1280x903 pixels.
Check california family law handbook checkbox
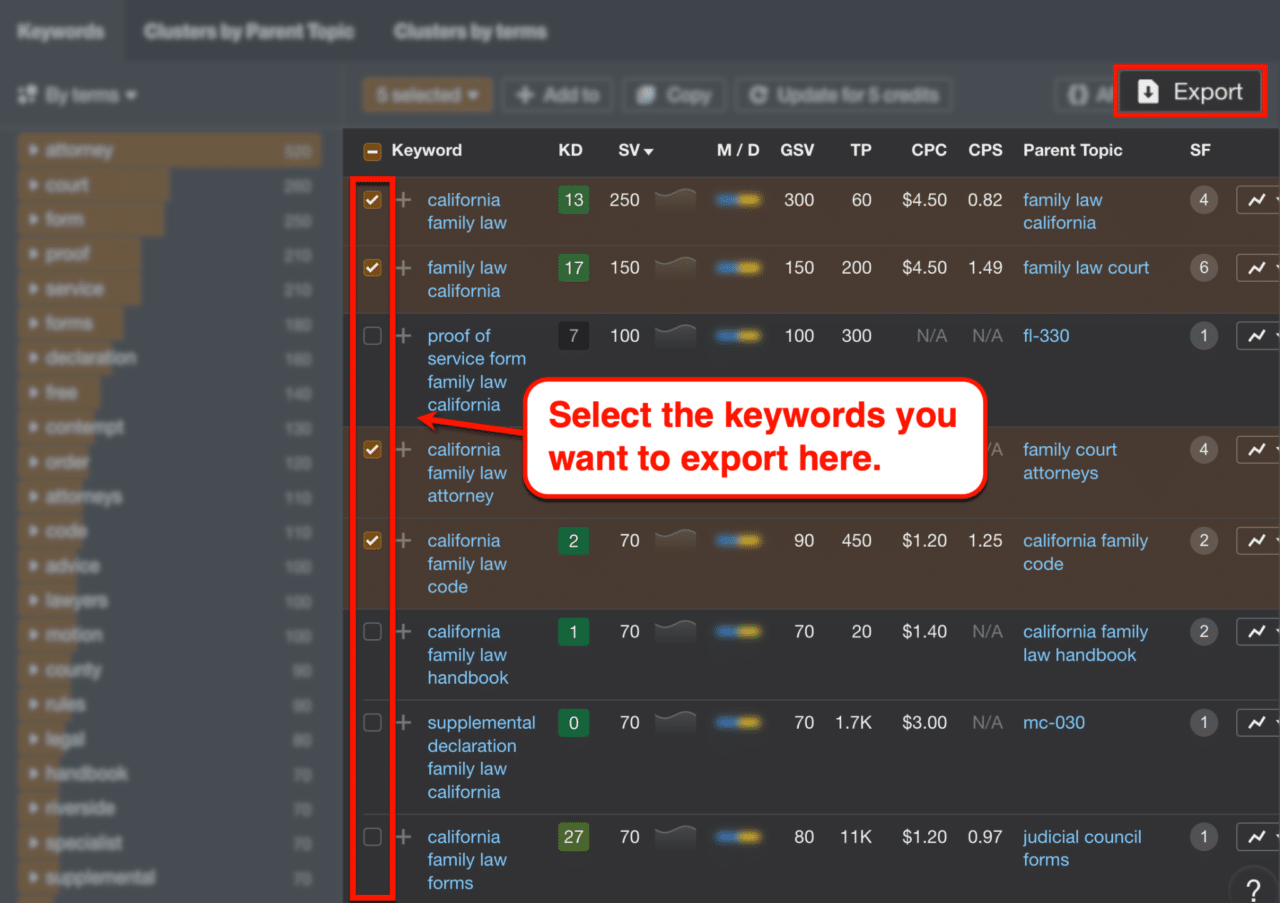coord(372,632)
